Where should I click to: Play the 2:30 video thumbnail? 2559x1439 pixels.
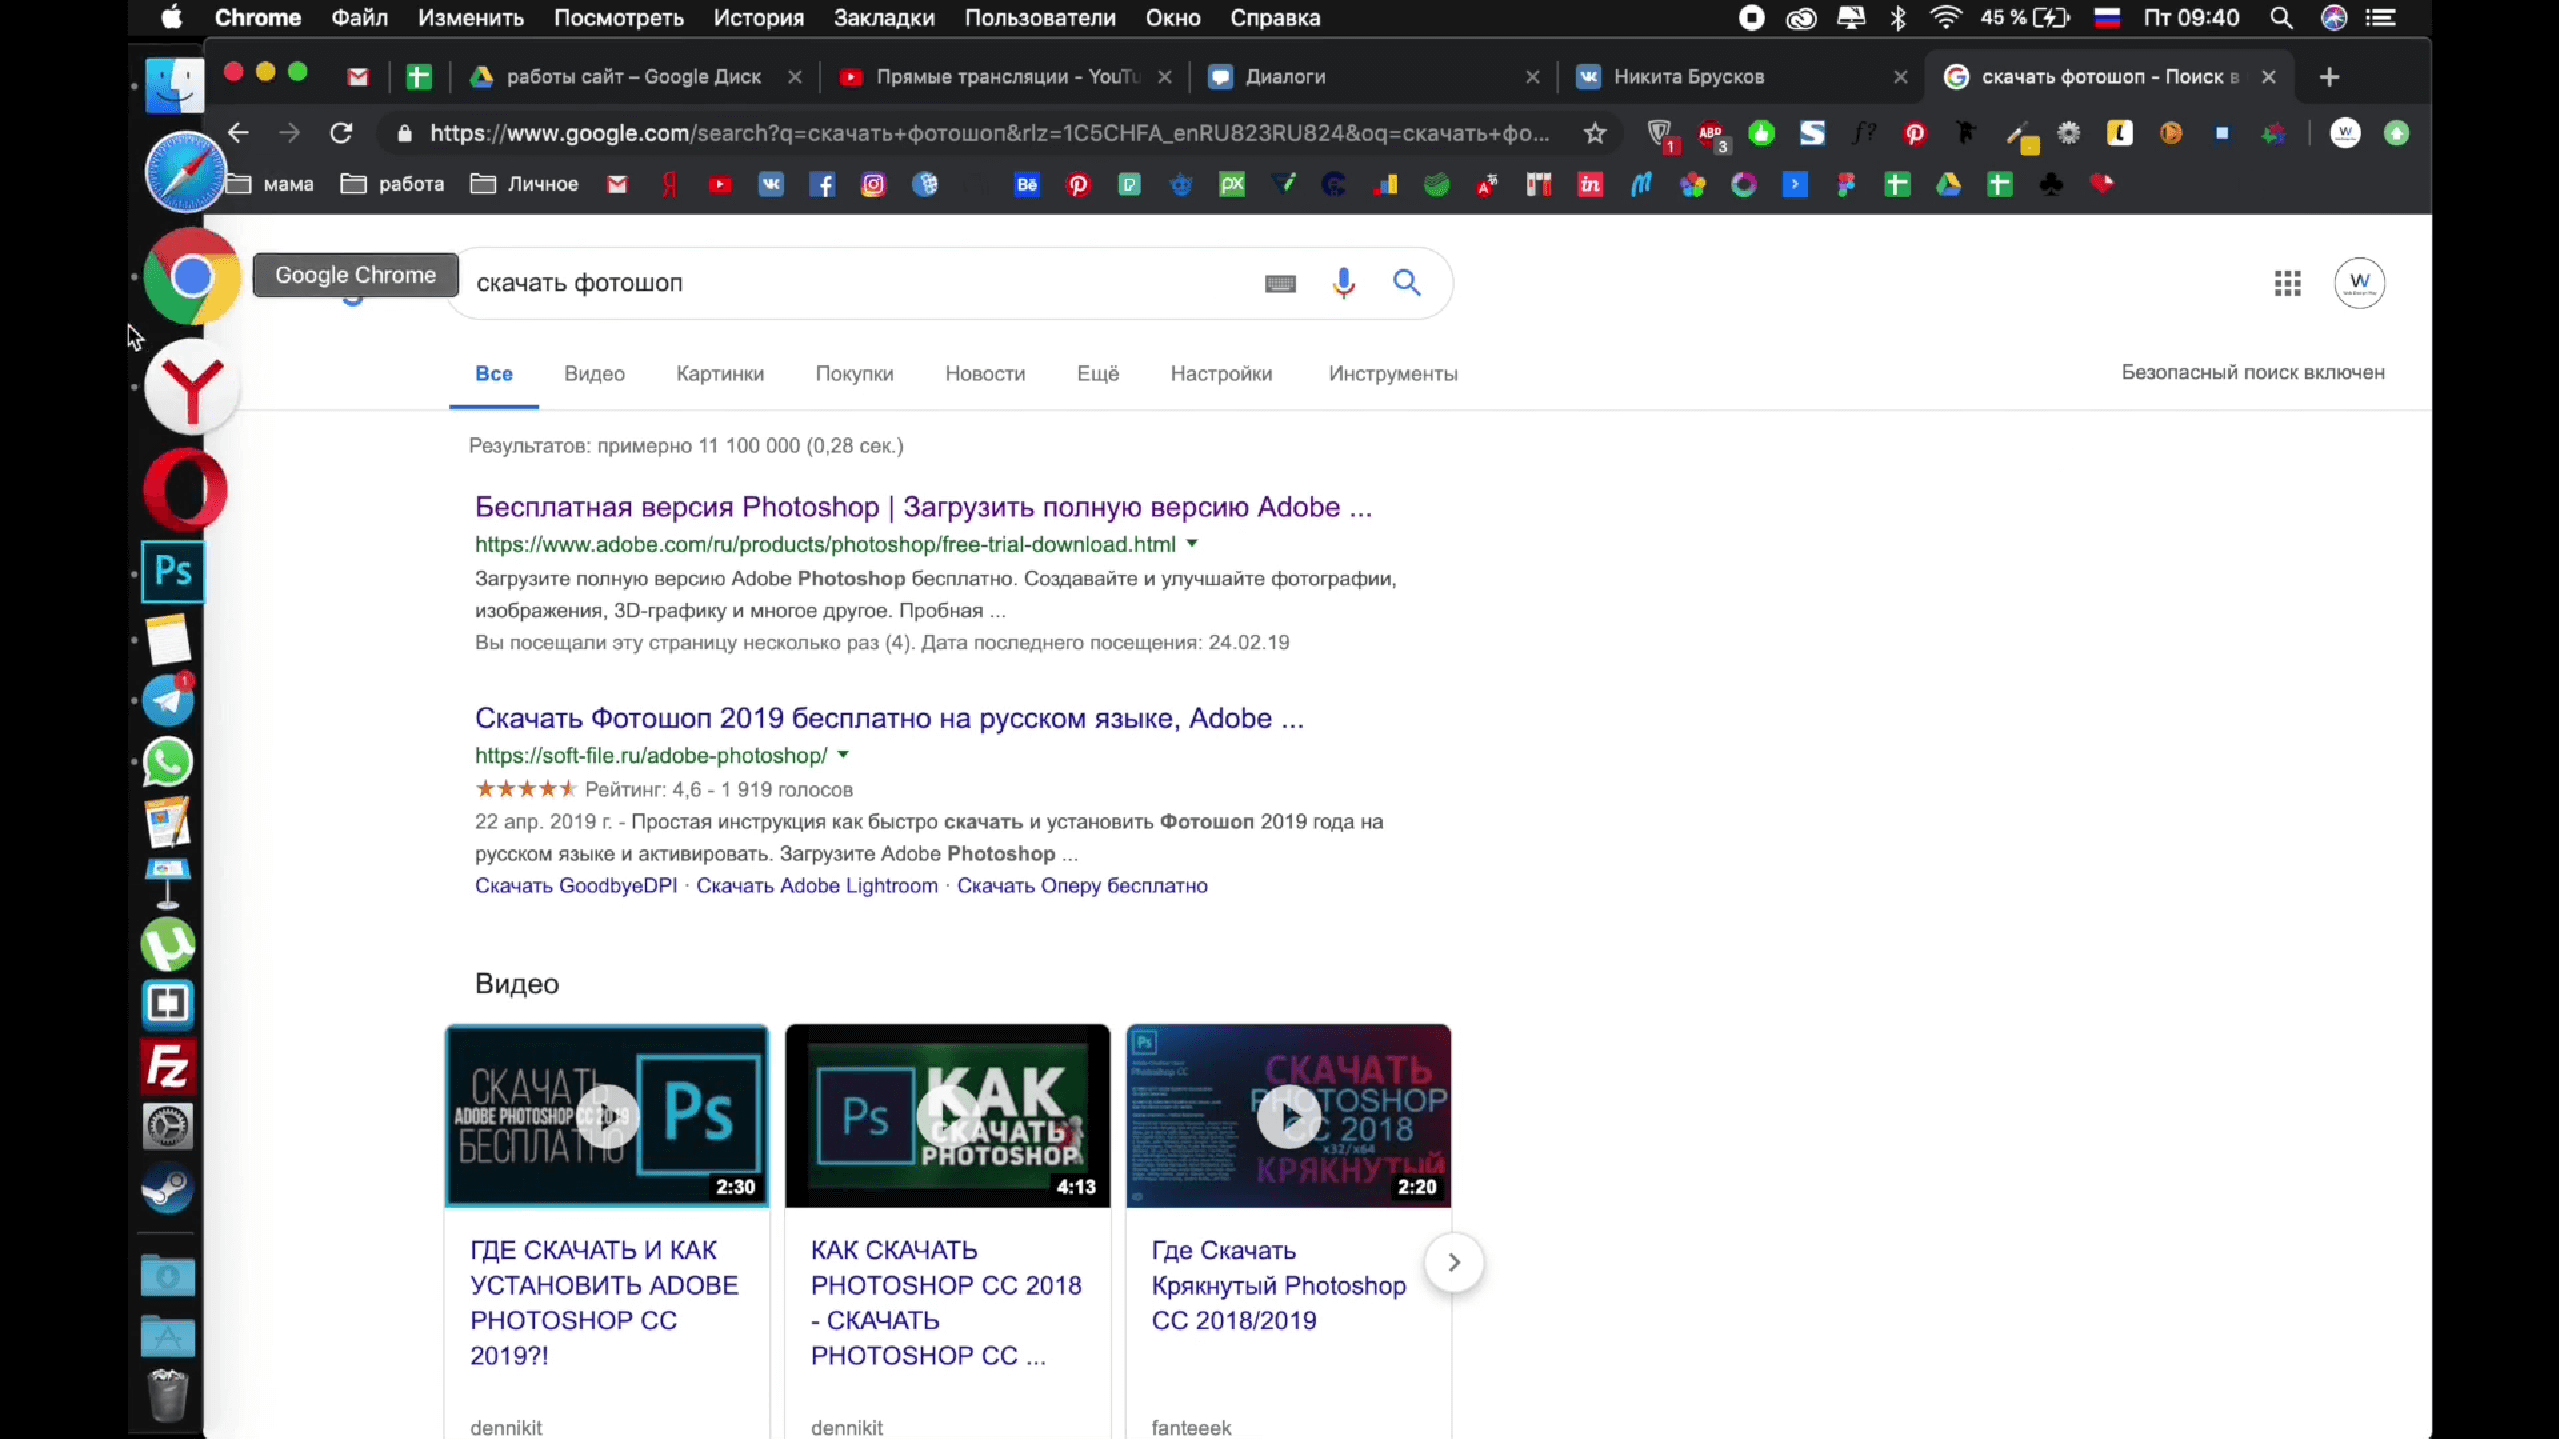[x=607, y=1115]
